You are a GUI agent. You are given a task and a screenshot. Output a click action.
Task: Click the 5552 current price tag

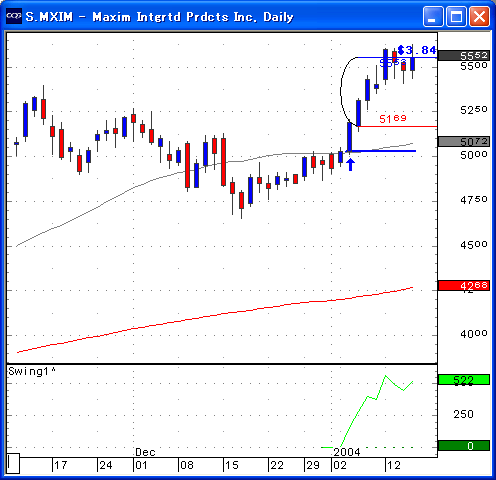coord(464,55)
